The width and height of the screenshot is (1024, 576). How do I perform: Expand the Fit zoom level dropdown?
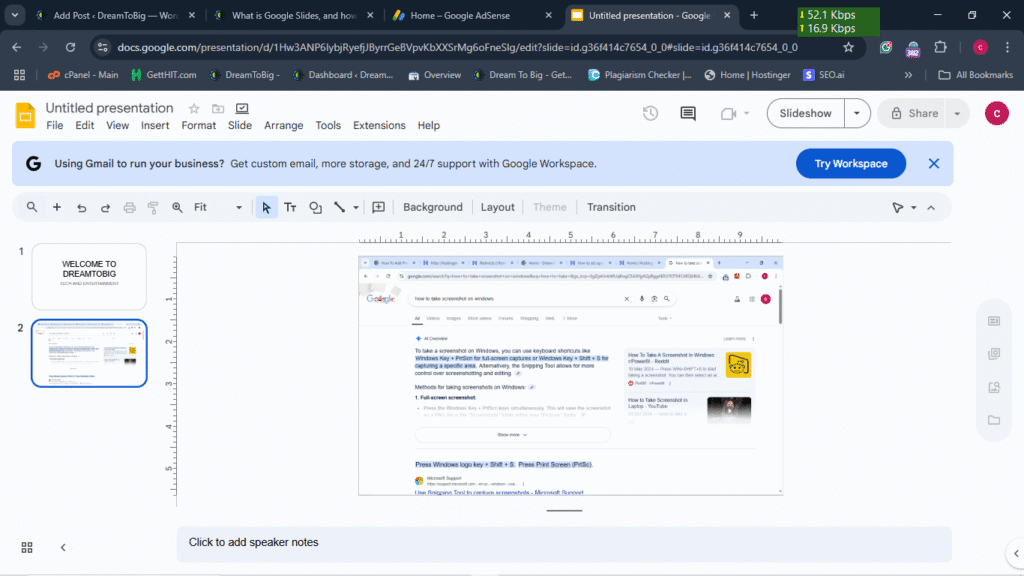239,207
